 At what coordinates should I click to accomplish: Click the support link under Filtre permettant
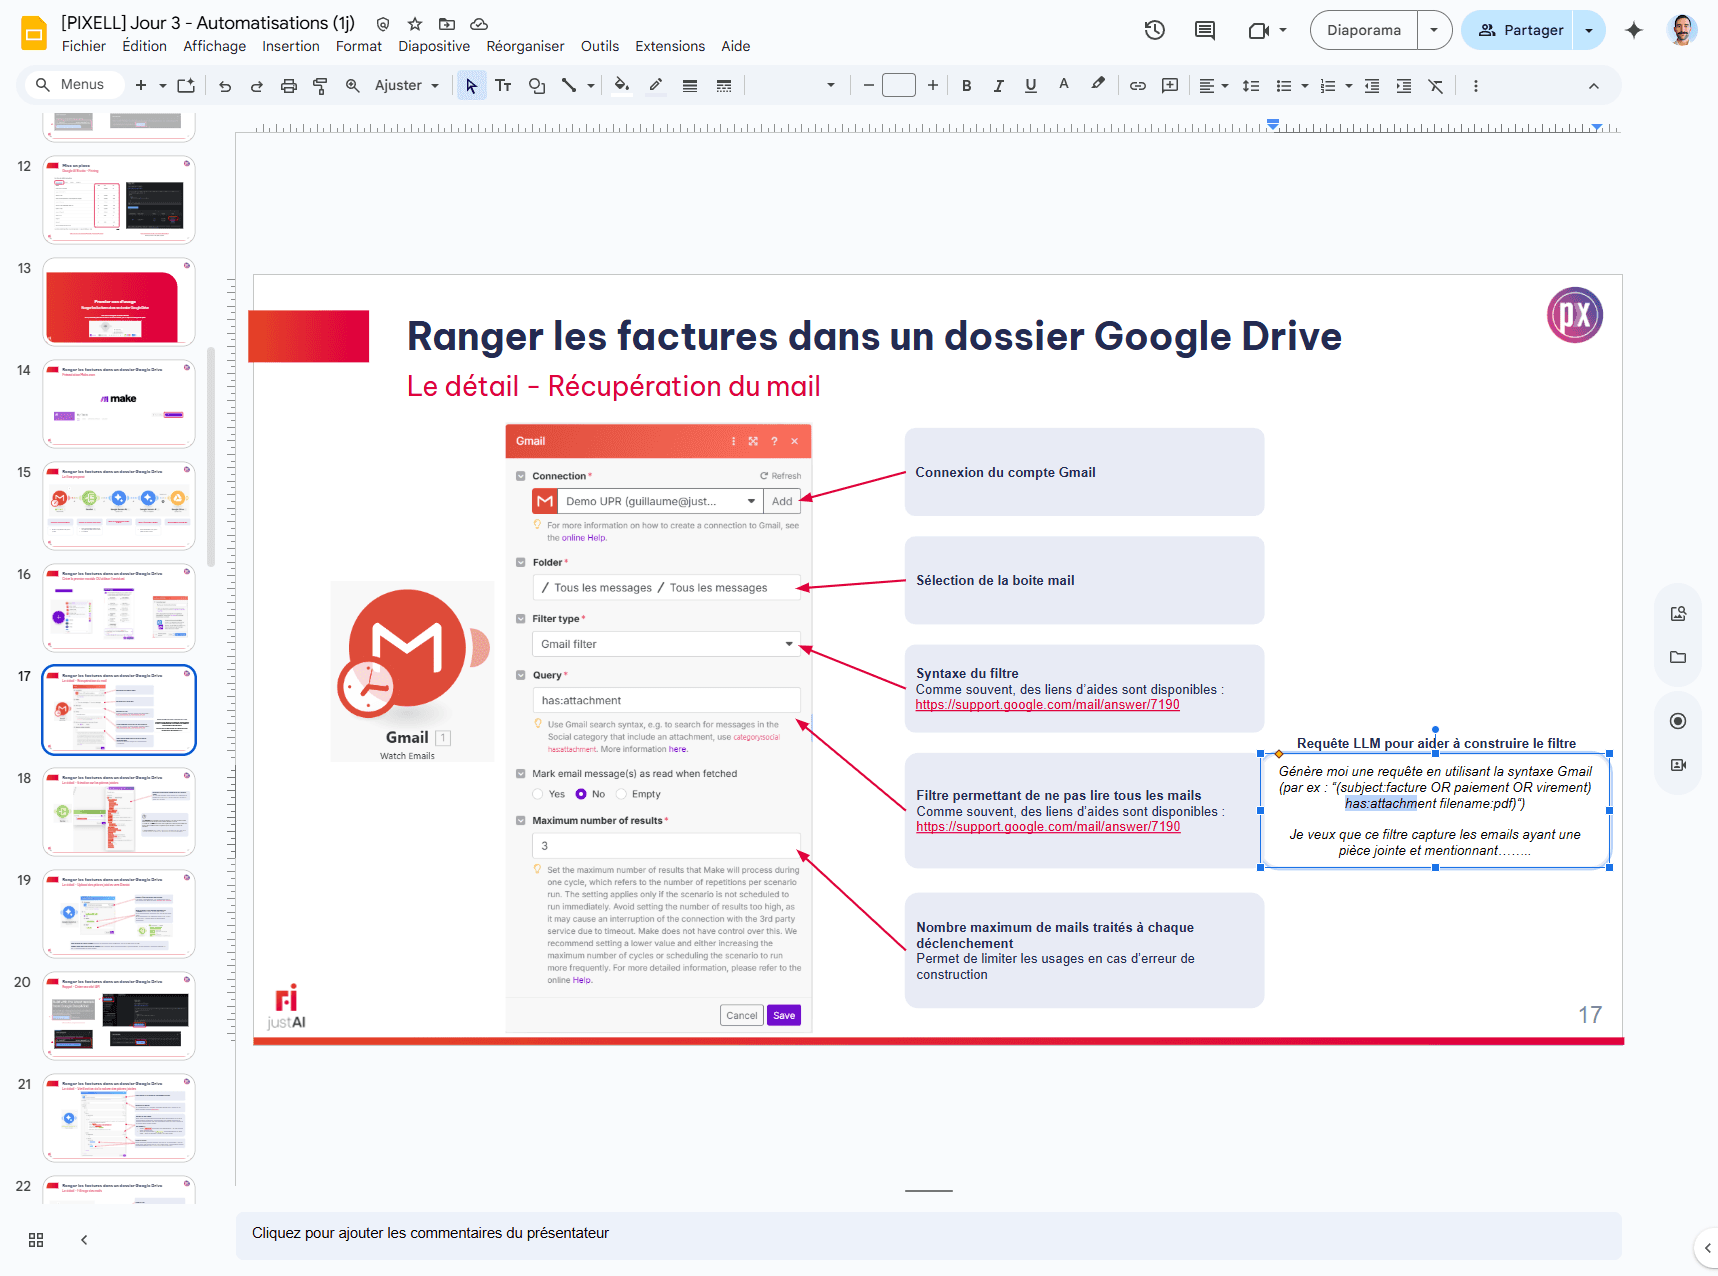point(1048,827)
